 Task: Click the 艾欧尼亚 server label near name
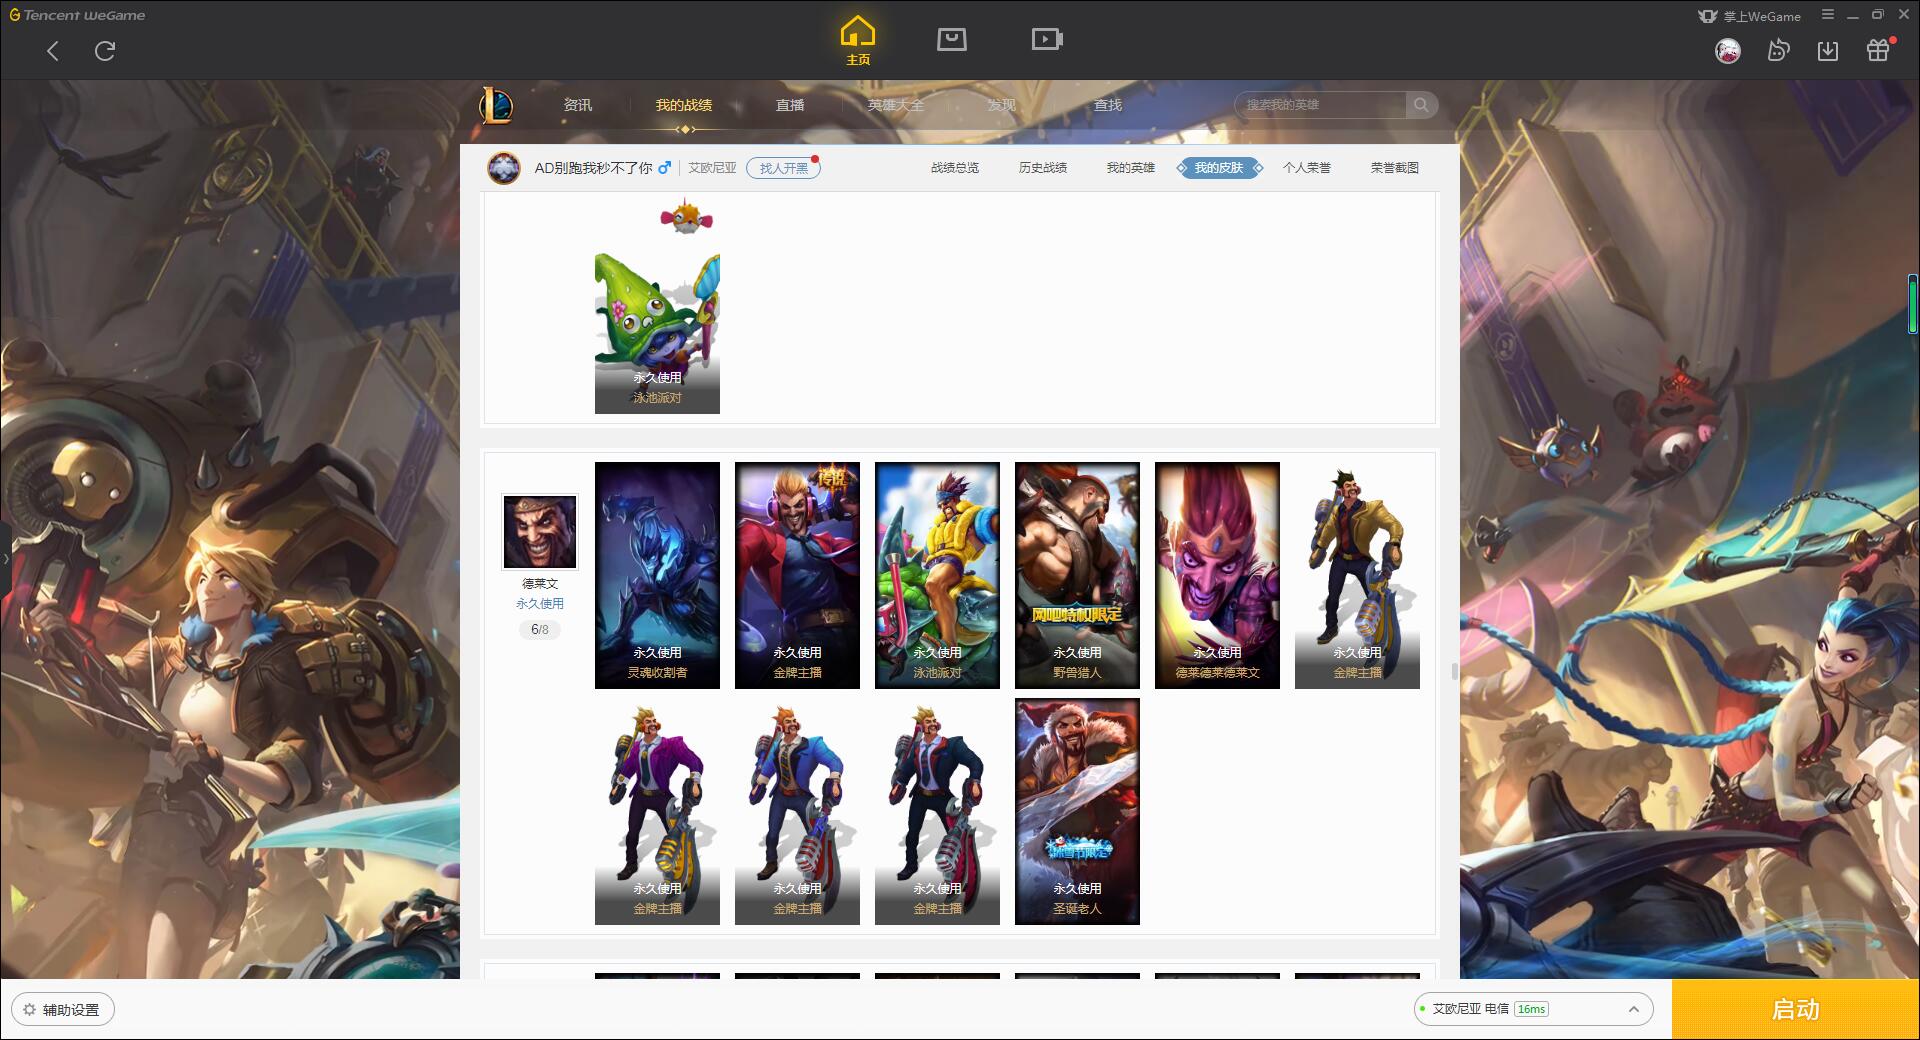coord(712,168)
